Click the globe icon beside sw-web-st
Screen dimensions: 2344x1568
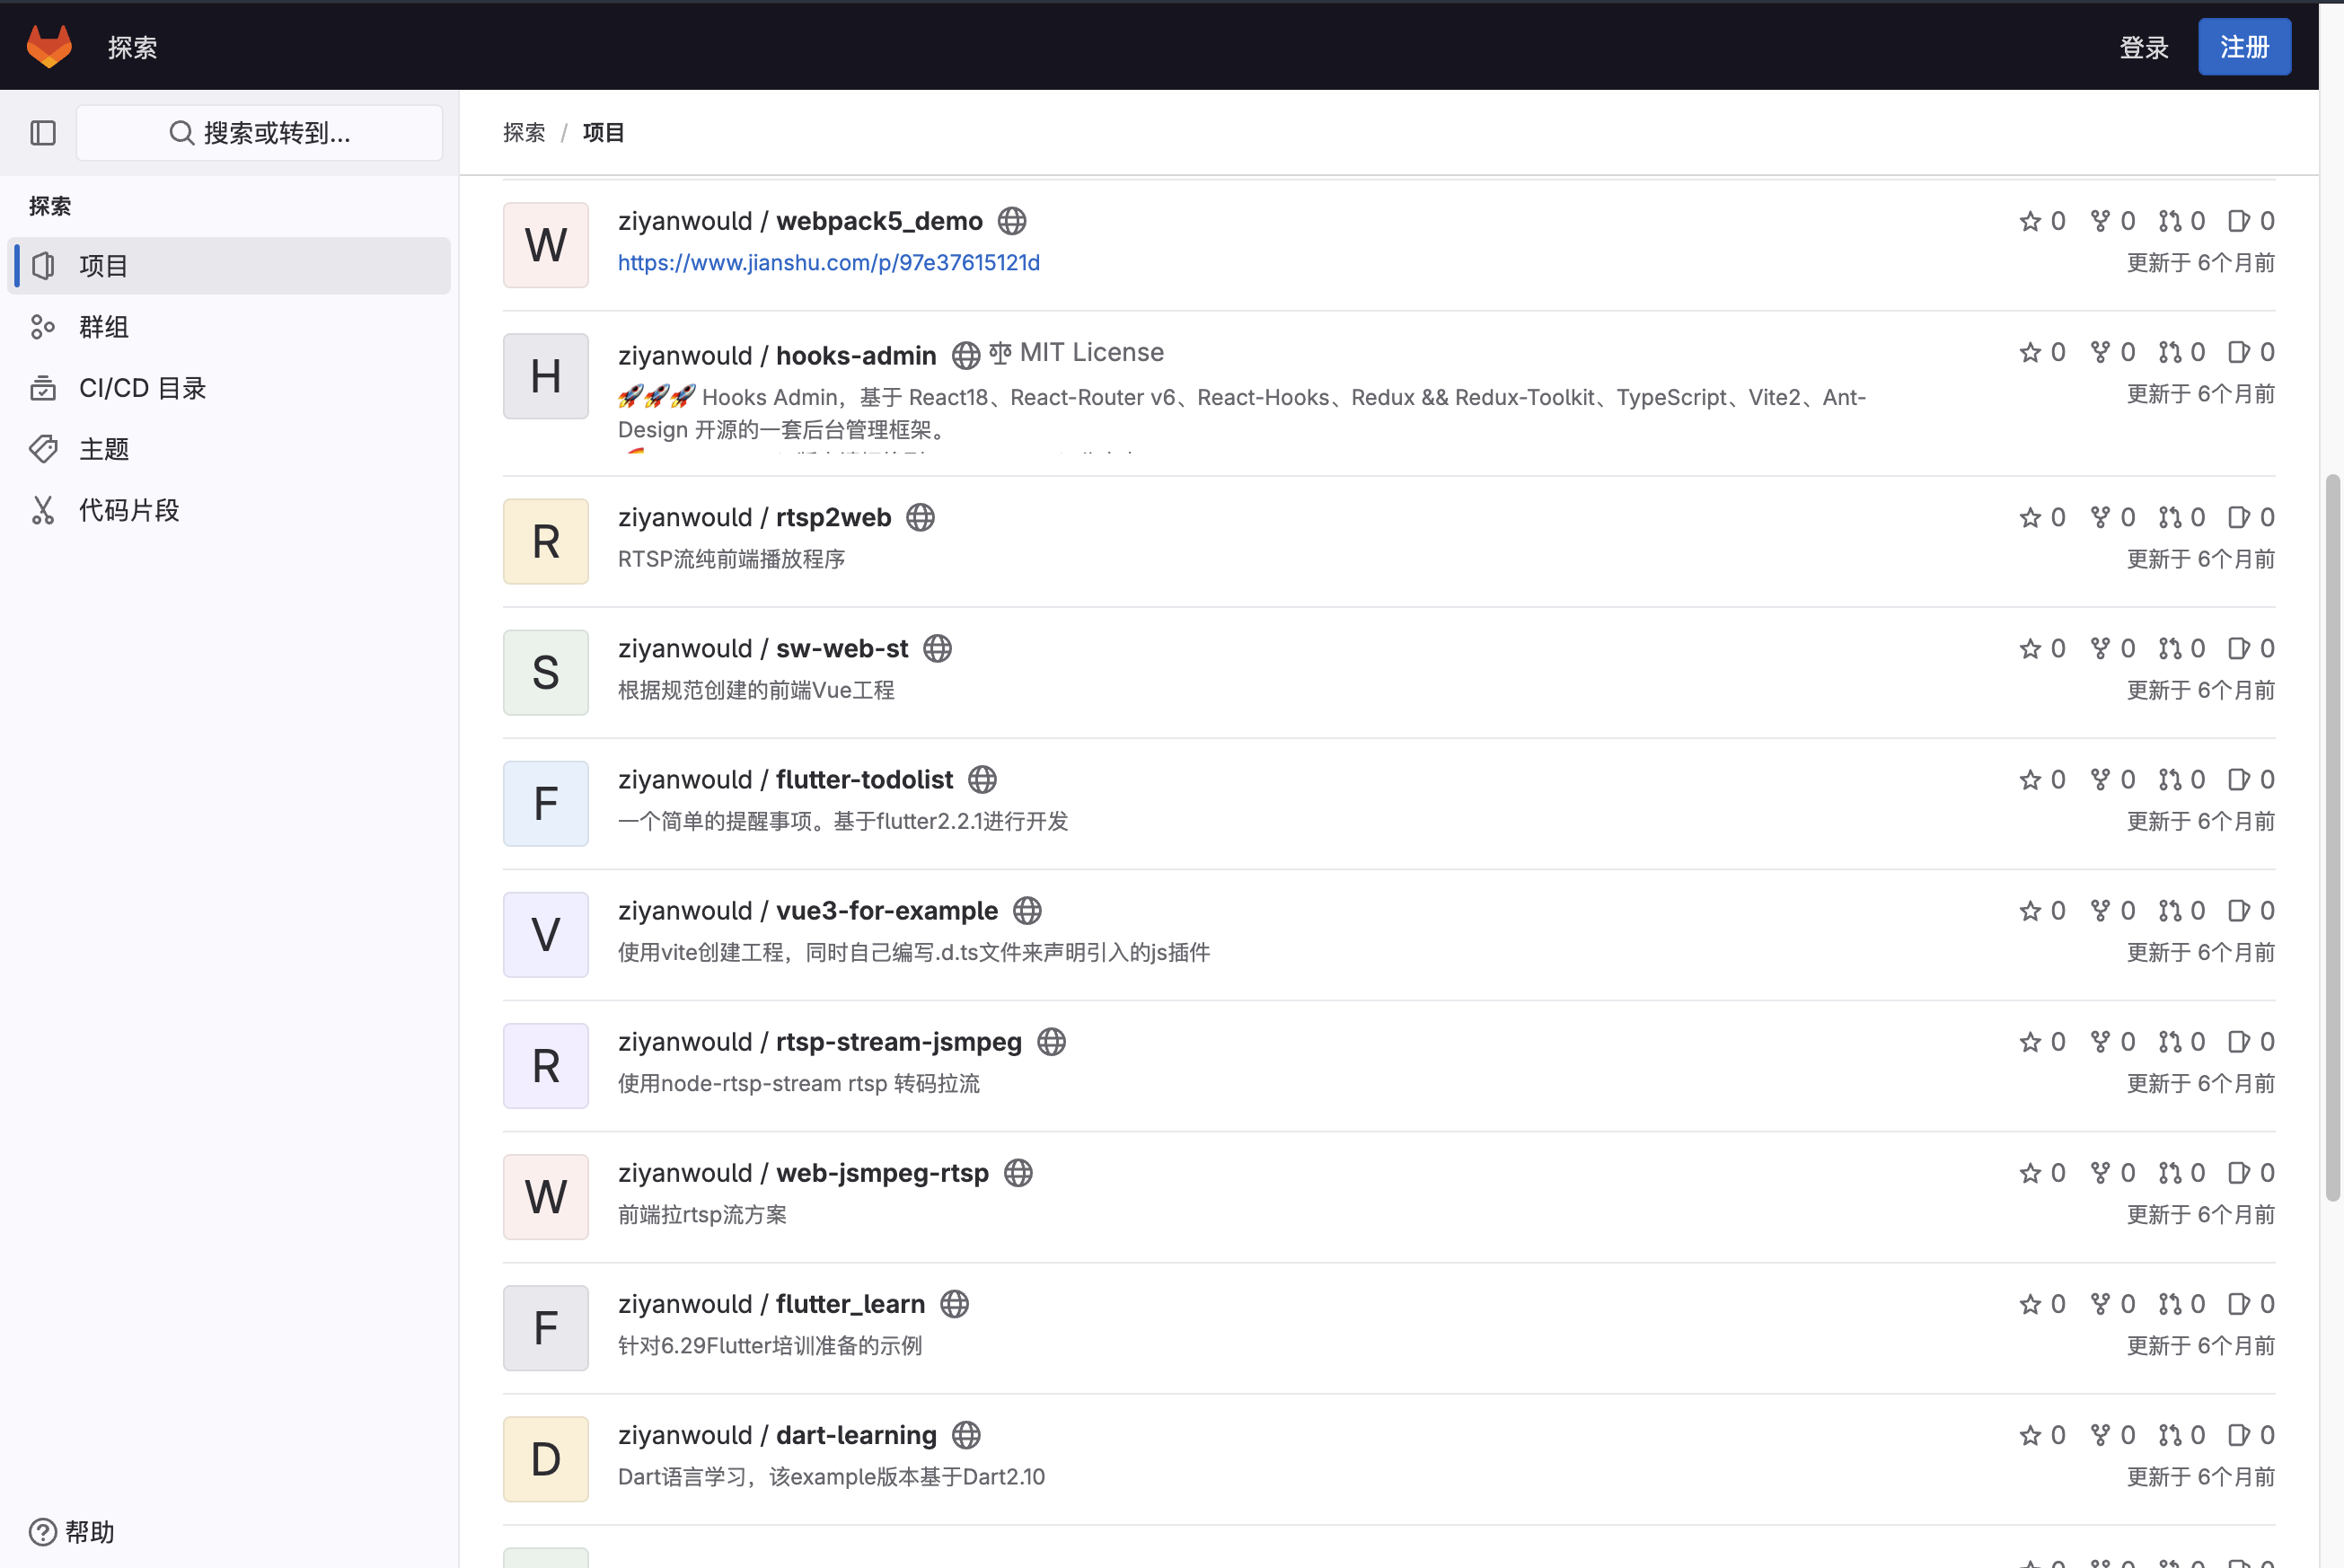tap(937, 648)
